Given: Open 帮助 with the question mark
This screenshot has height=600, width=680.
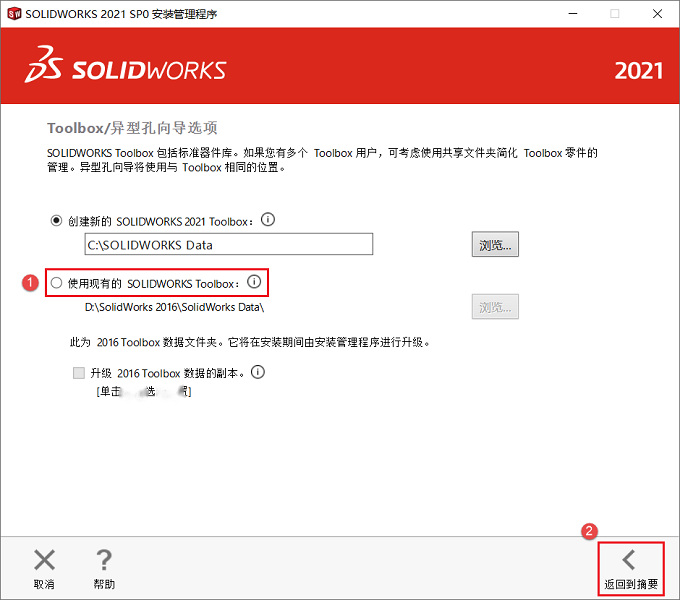Looking at the screenshot, I should (x=104, y=569).
